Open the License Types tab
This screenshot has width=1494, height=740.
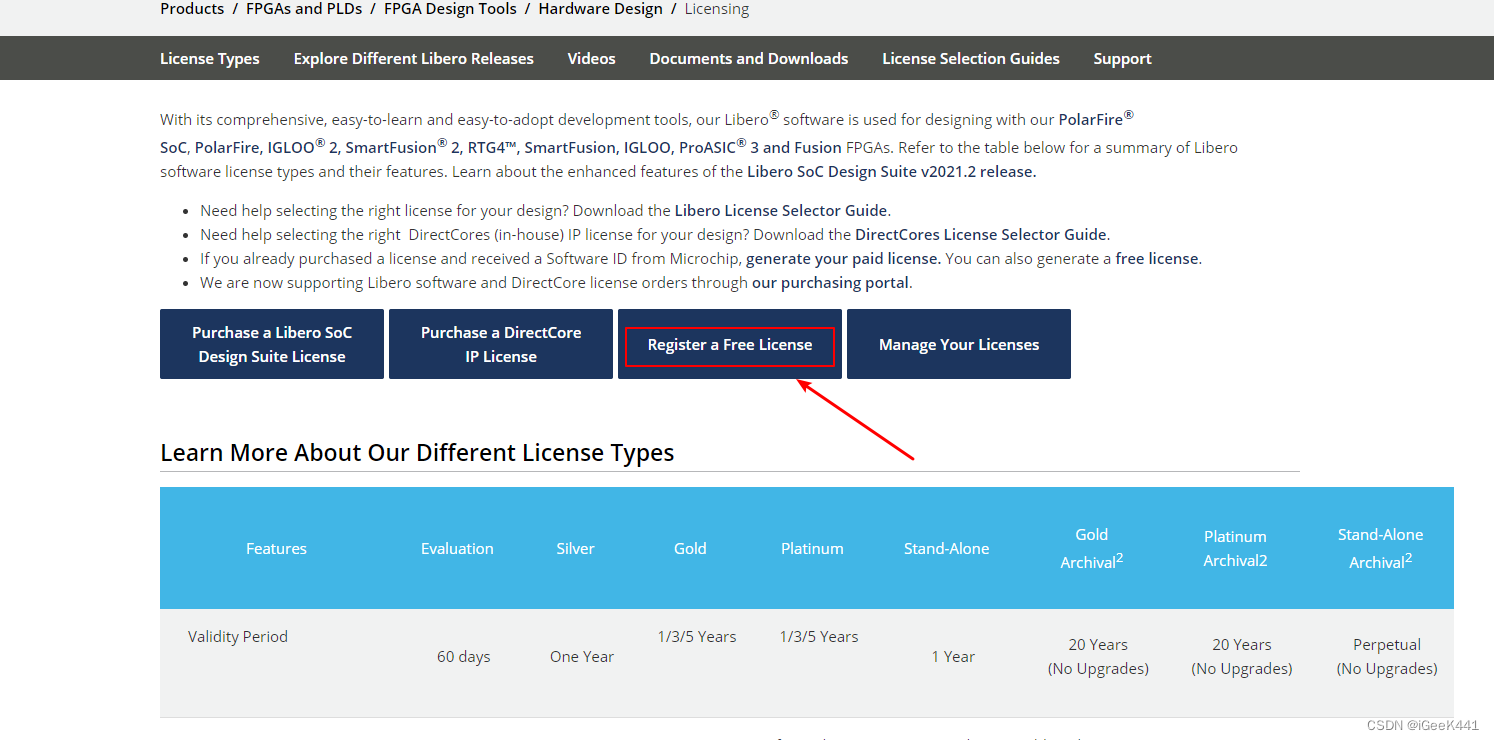click(210, 59)
